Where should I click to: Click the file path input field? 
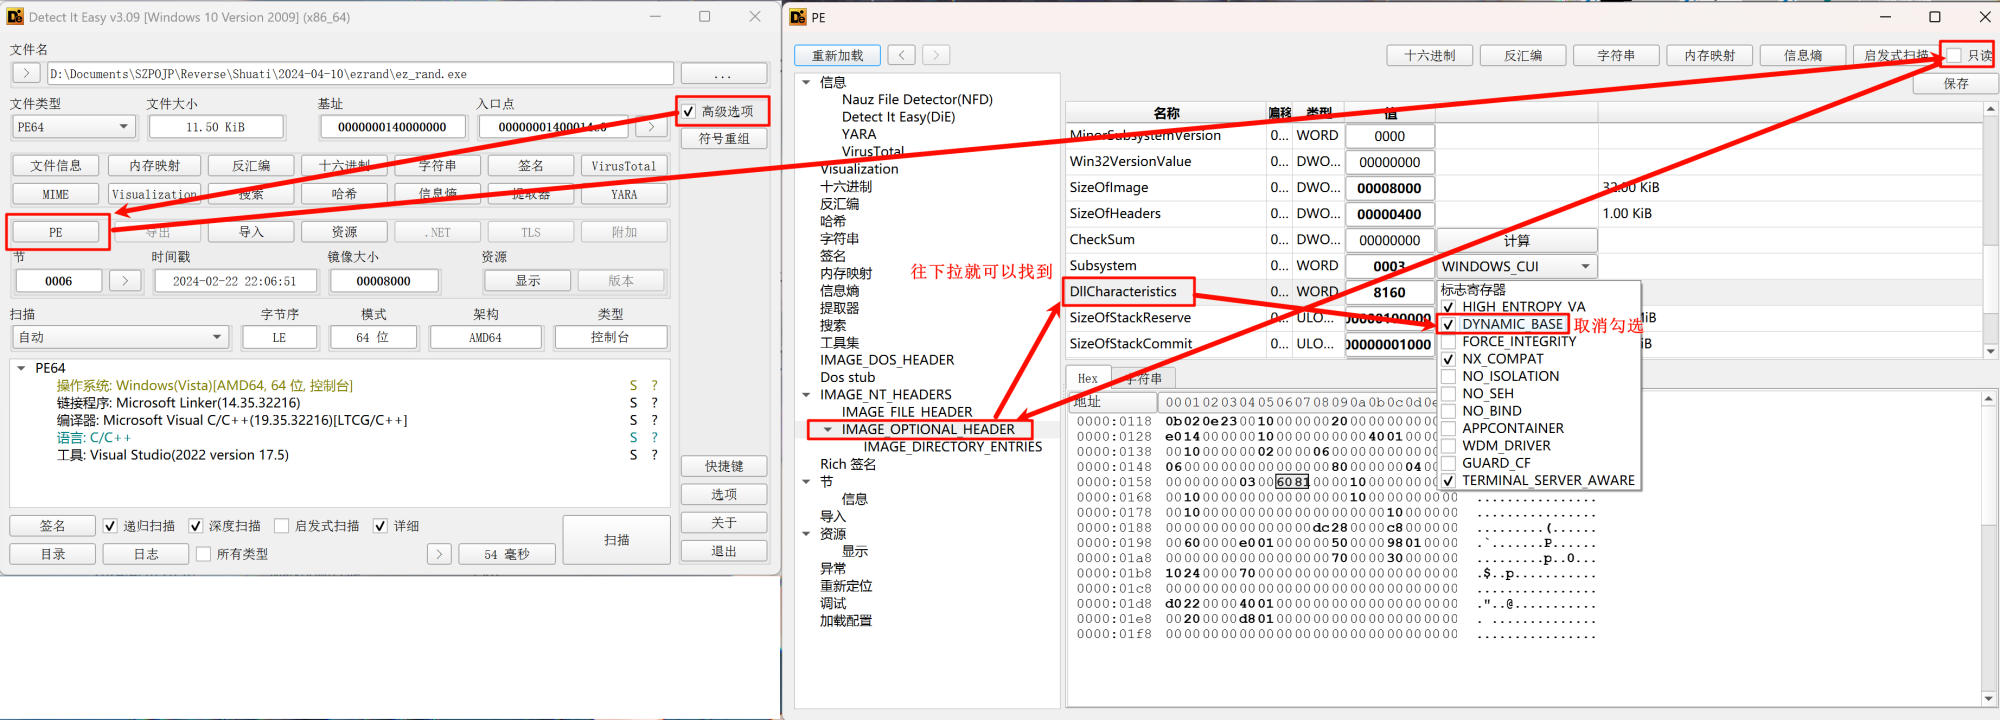pos(360,74)
